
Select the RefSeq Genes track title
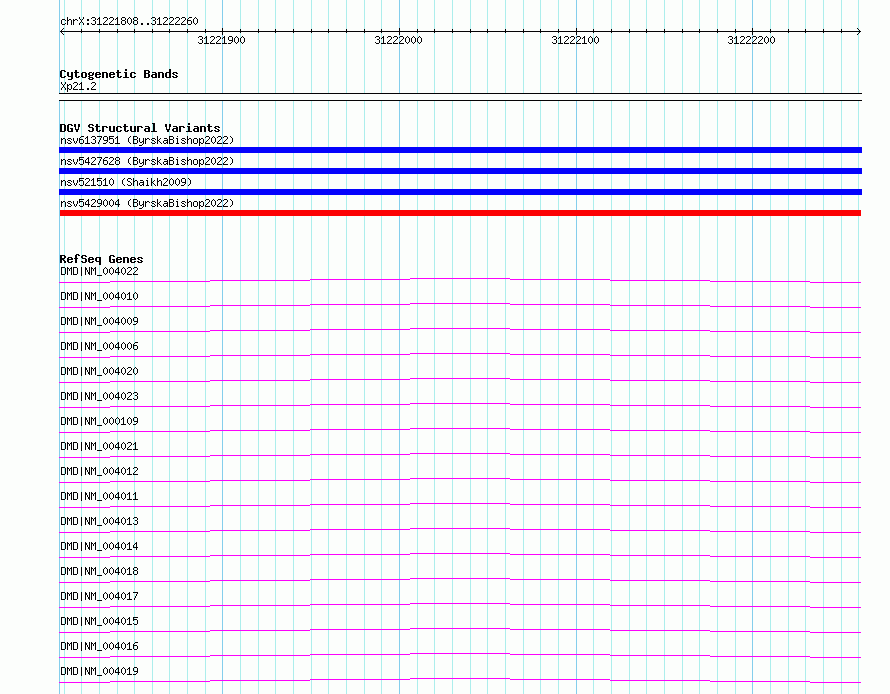(102, 259)
